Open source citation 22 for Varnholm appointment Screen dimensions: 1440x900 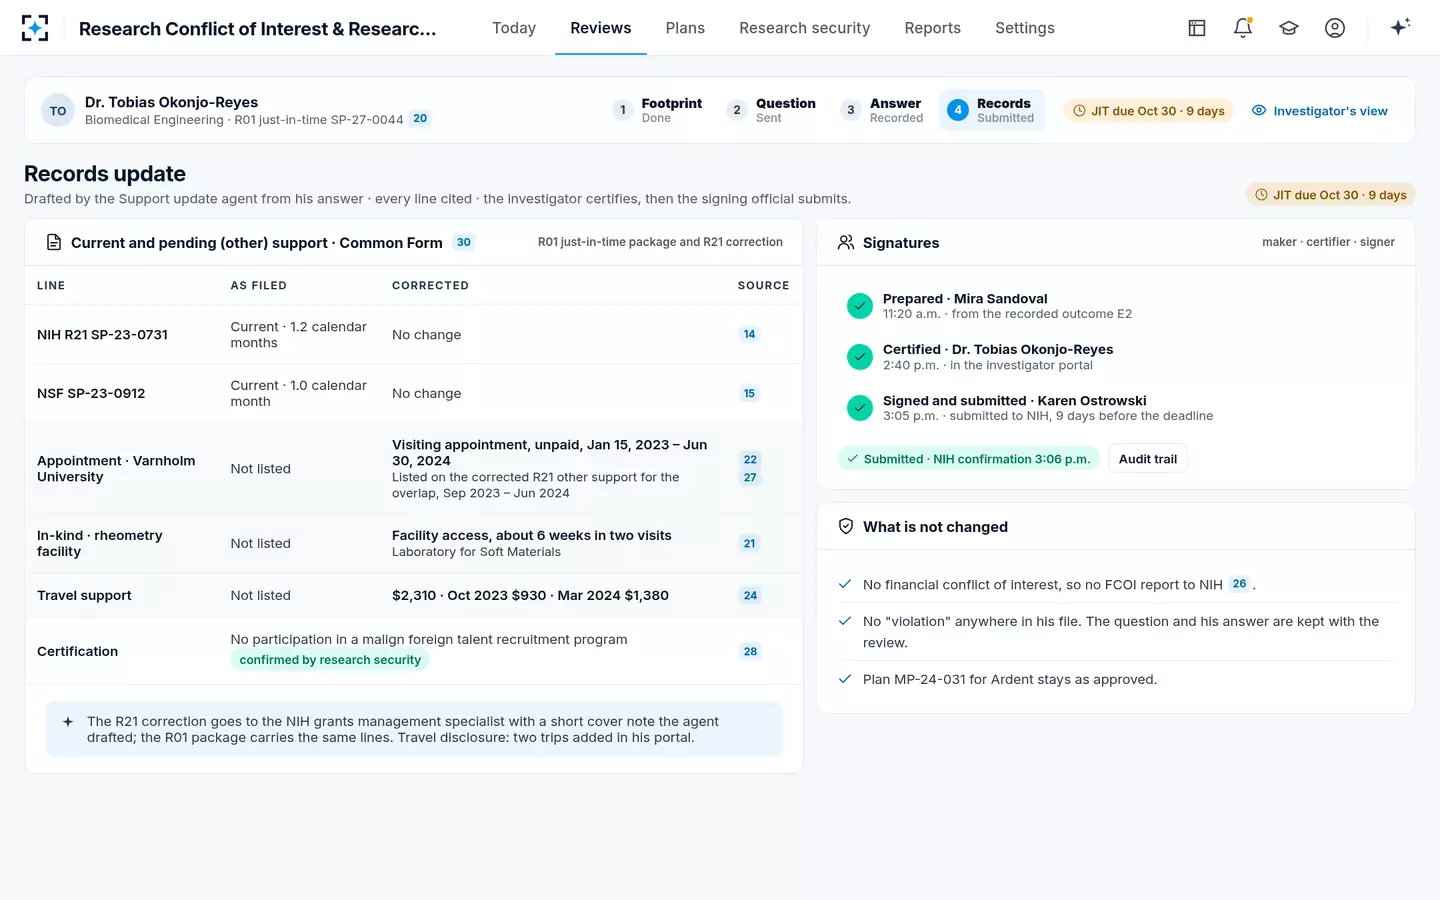[x=750, y=459]
